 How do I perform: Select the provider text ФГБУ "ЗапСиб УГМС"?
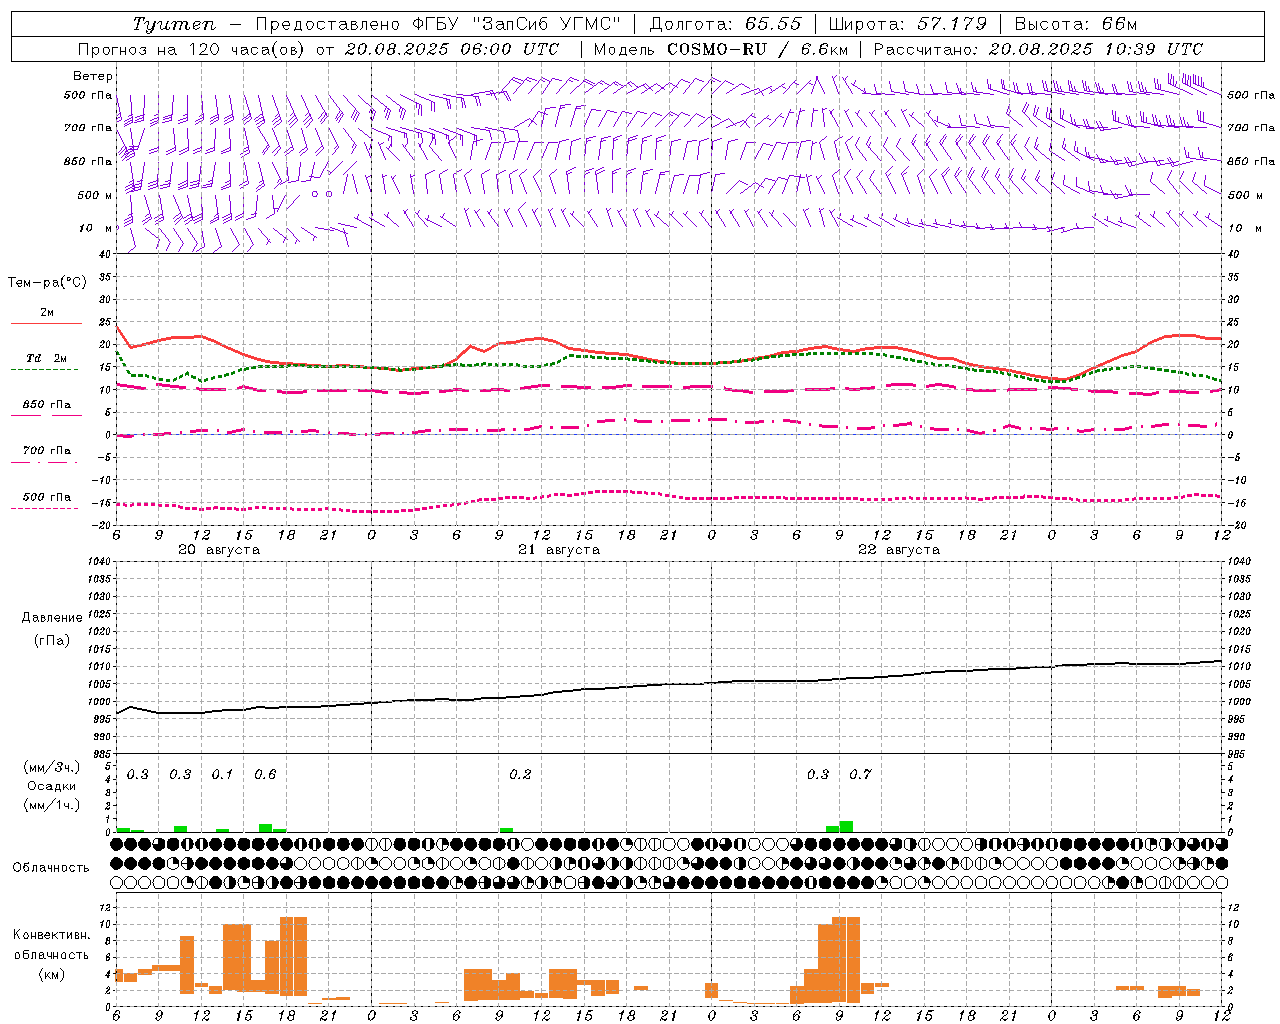(517, 24)
